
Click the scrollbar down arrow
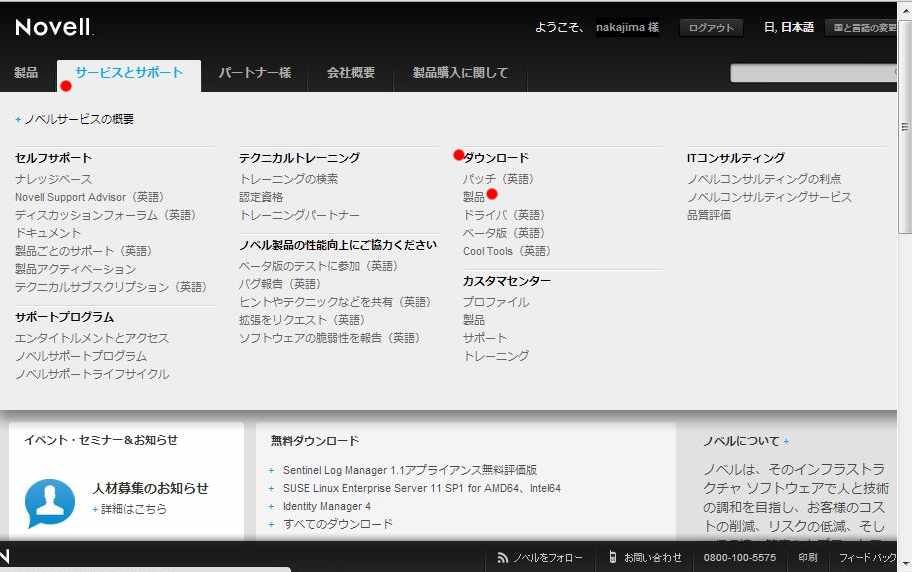[x=904, y=564]
